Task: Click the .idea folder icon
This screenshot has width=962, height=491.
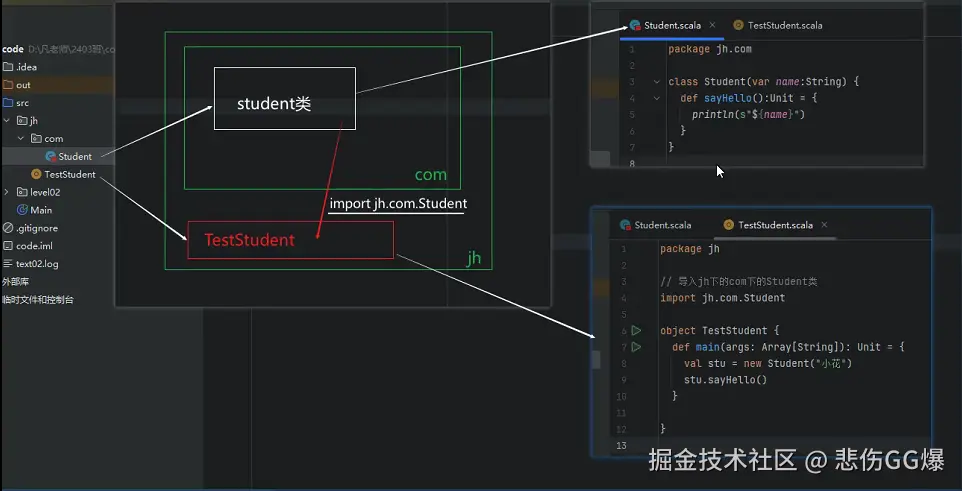Action: 7,67
